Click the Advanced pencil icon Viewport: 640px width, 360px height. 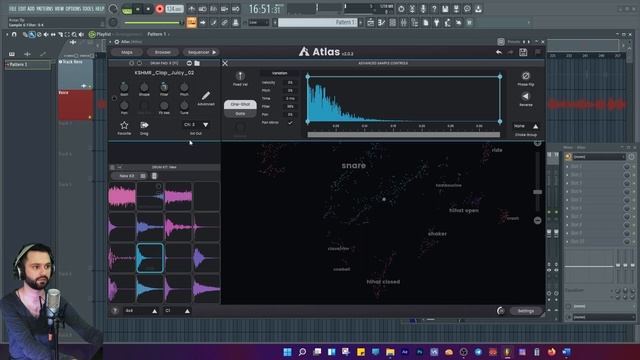(206, 96)
